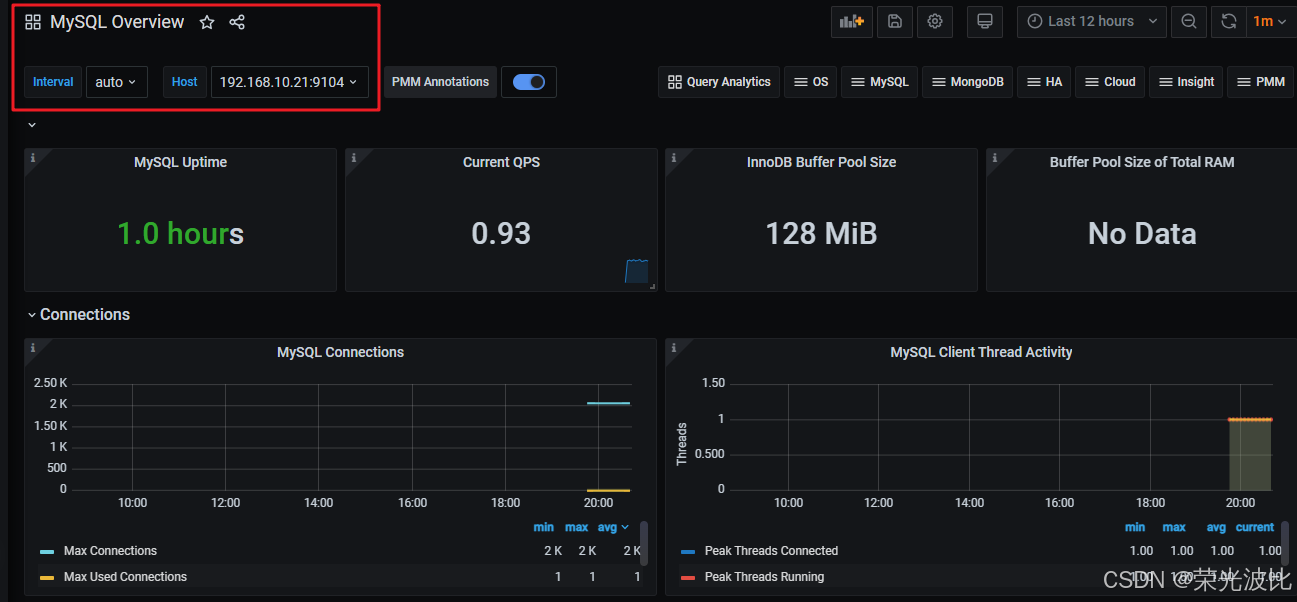
Task: Click the Peak Threads Running legend color swatch
Action: coord(687,577)
